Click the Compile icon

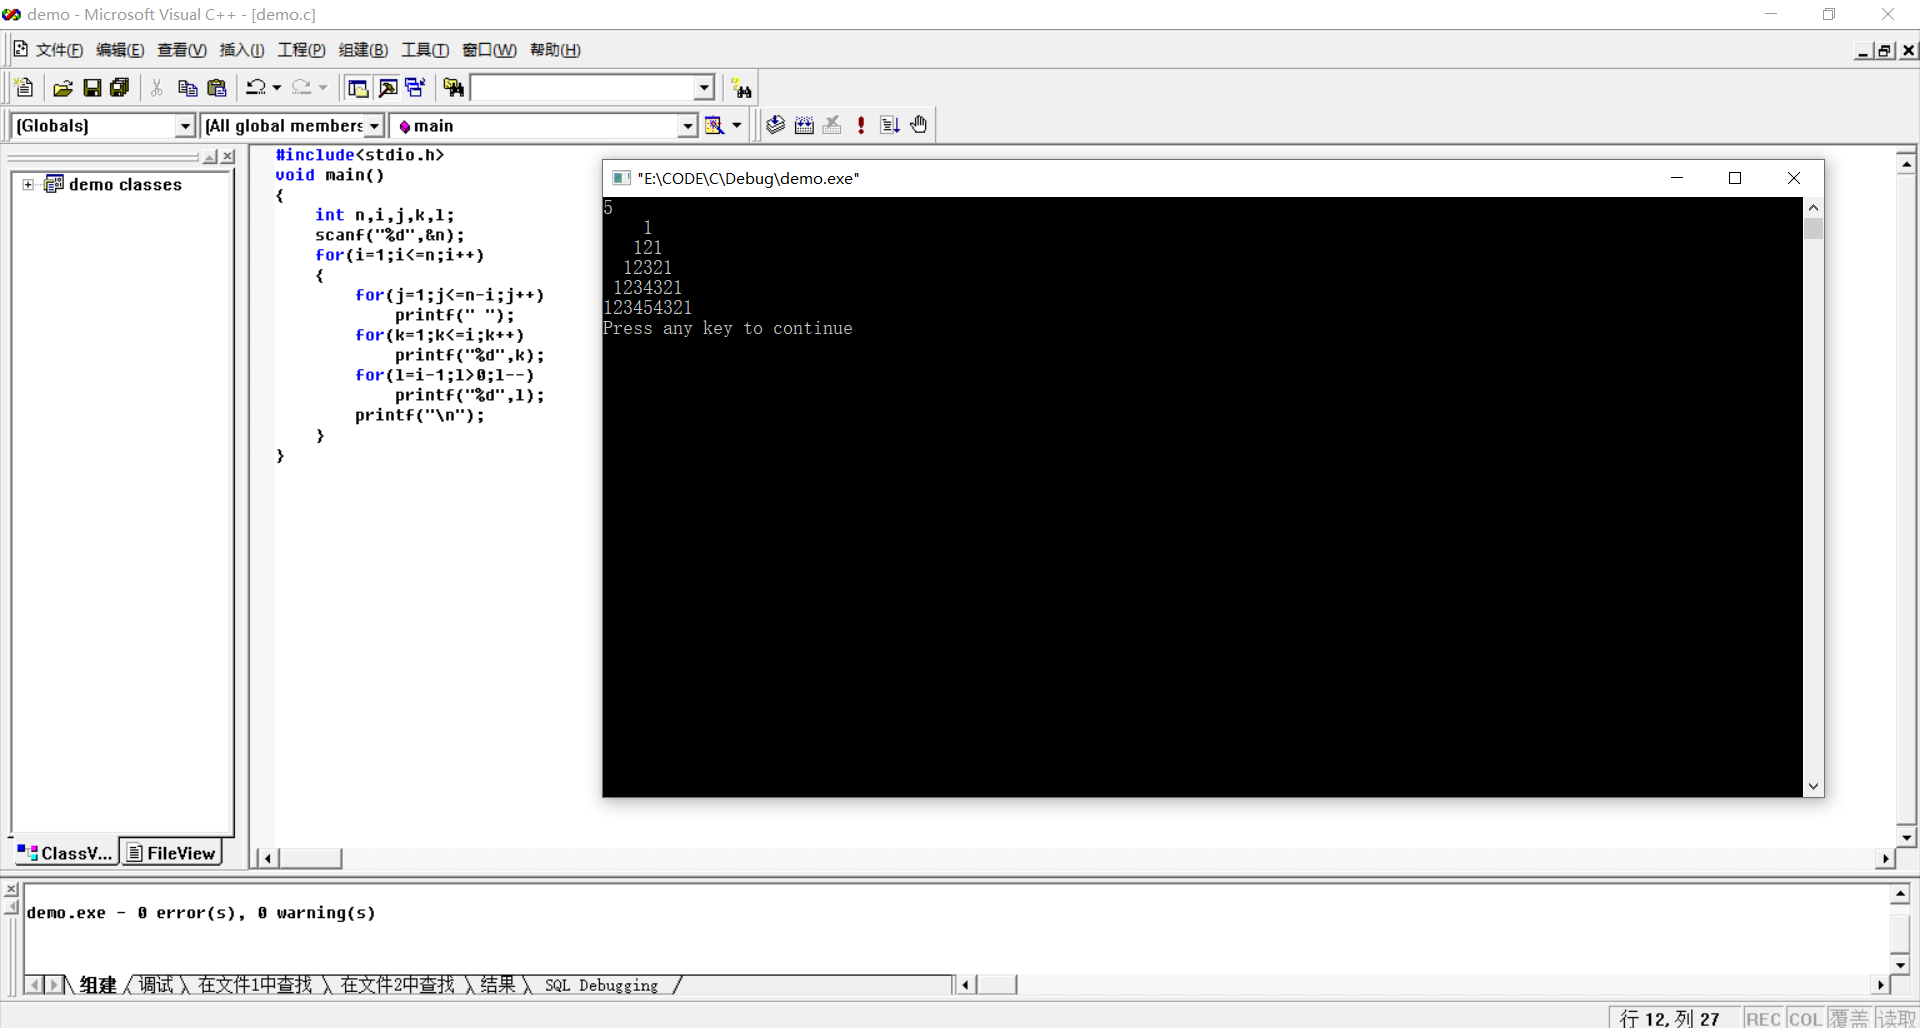click(x=775, y=125)
